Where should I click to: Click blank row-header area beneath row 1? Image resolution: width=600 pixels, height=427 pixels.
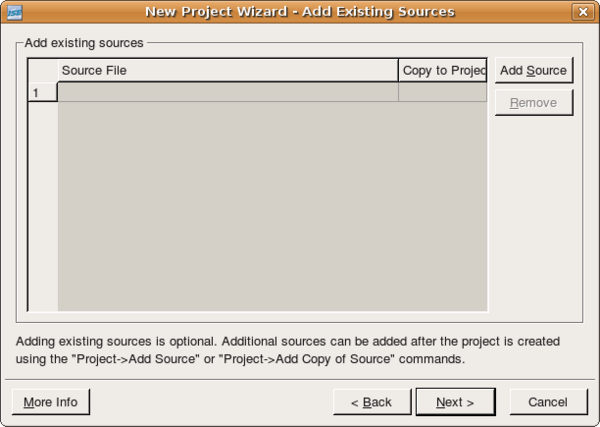pyautogui.click(x=43, y=207)
